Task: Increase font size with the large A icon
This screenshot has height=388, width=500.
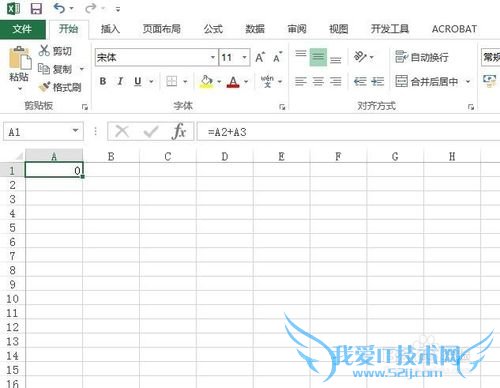Action: [x=260, y=57]
